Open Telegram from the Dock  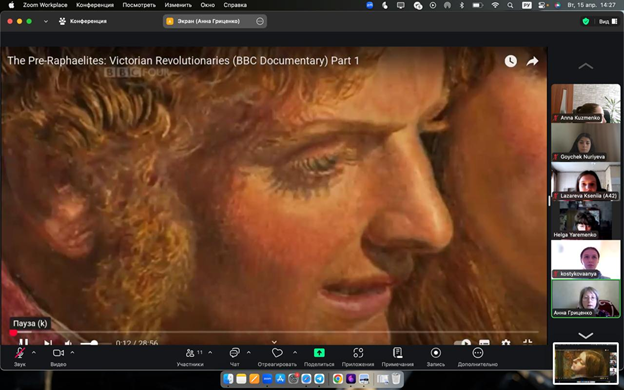click(x=319, y=379)
